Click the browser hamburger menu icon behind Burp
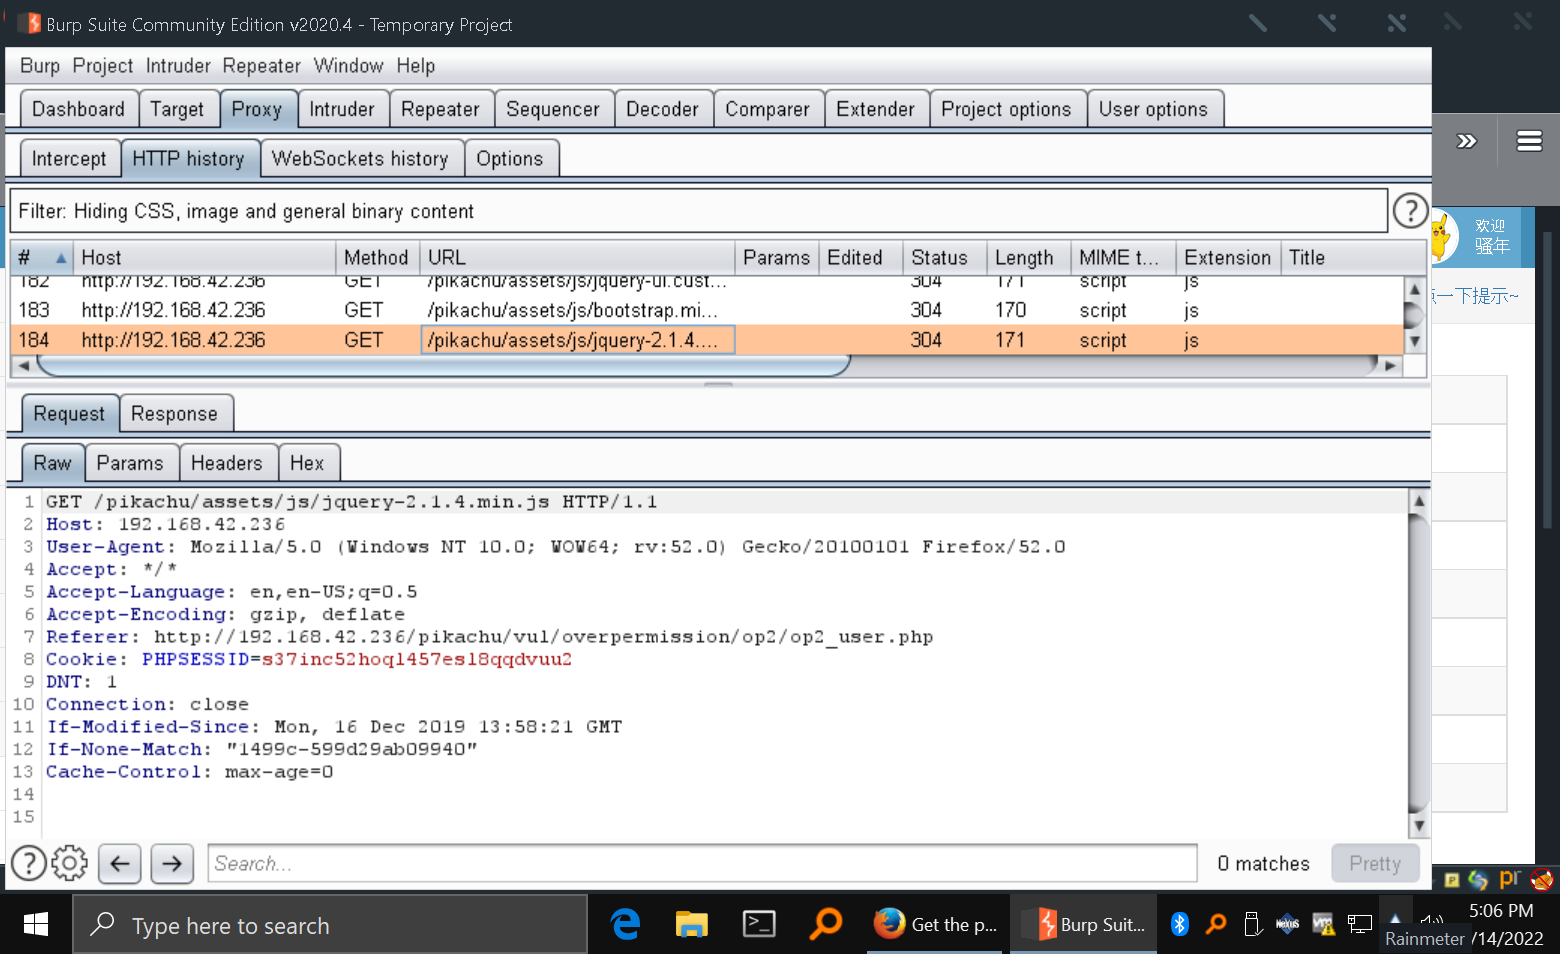 tap(1529, 141)
